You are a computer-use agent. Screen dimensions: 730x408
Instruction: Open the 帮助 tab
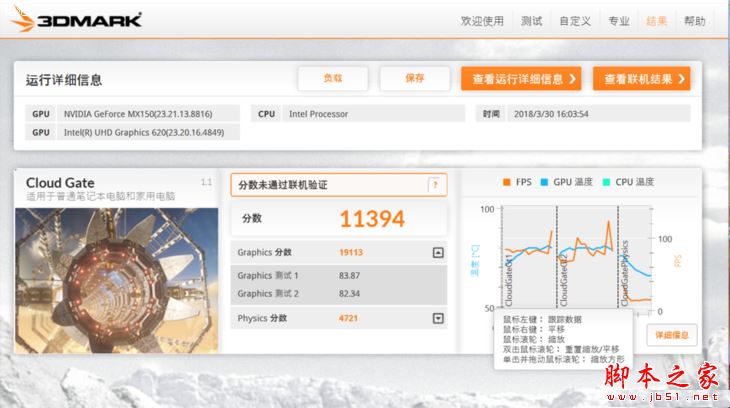(x=695, y=21)
